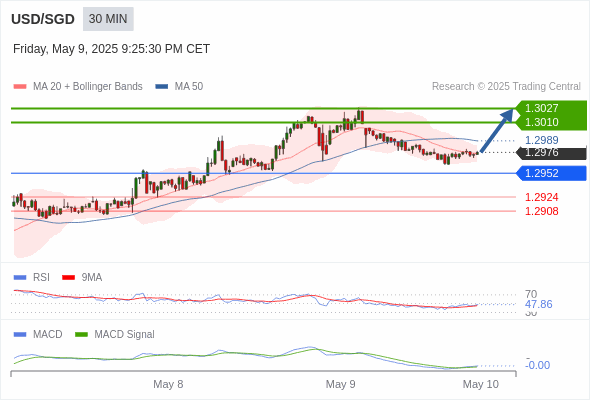Image resolution: width=590 pixels, height=400 pixels.
Task: Select the 1.2924 support level label
Action: pos(541,197)
